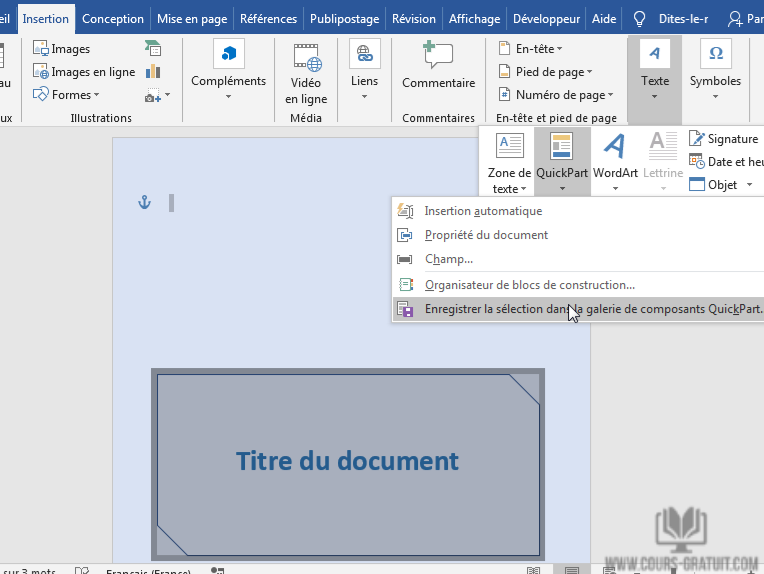
Task: Click the Images en ligne button
Action: coord(84,72)
